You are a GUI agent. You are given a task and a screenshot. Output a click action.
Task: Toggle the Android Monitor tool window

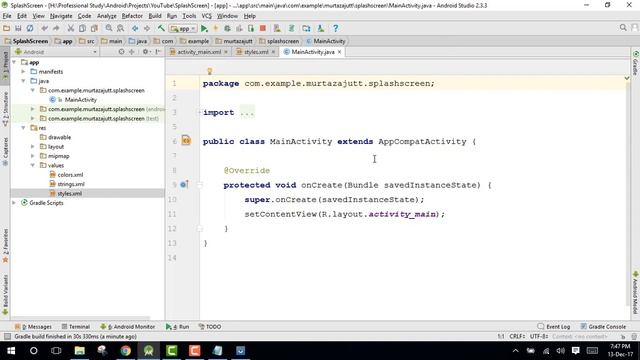127,327
